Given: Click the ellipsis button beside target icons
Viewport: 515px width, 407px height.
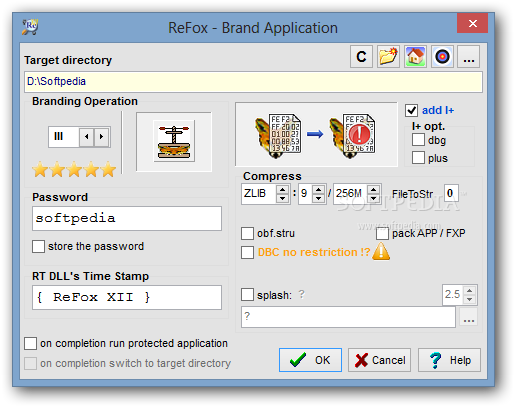Looking at the screenshot, I should point(469,57).
